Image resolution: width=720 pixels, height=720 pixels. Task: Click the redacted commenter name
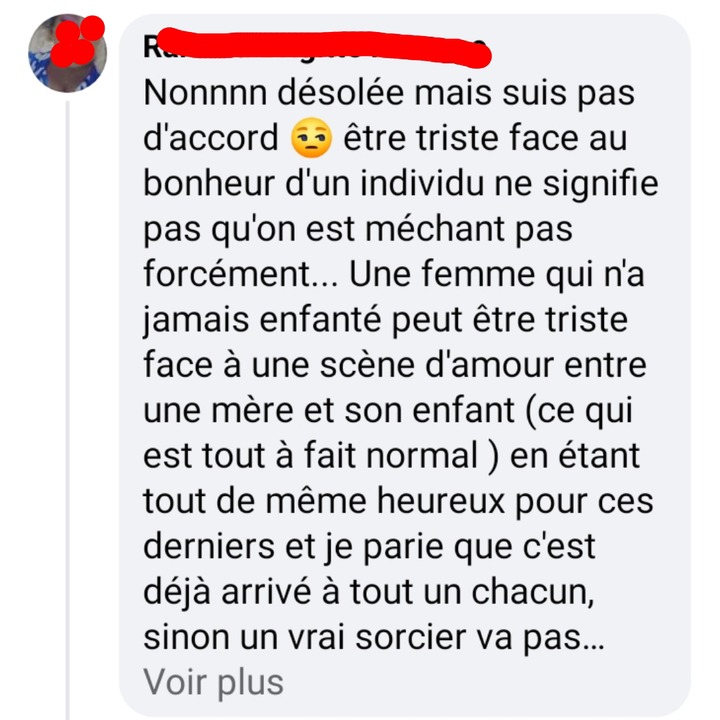tap(317, 48)
